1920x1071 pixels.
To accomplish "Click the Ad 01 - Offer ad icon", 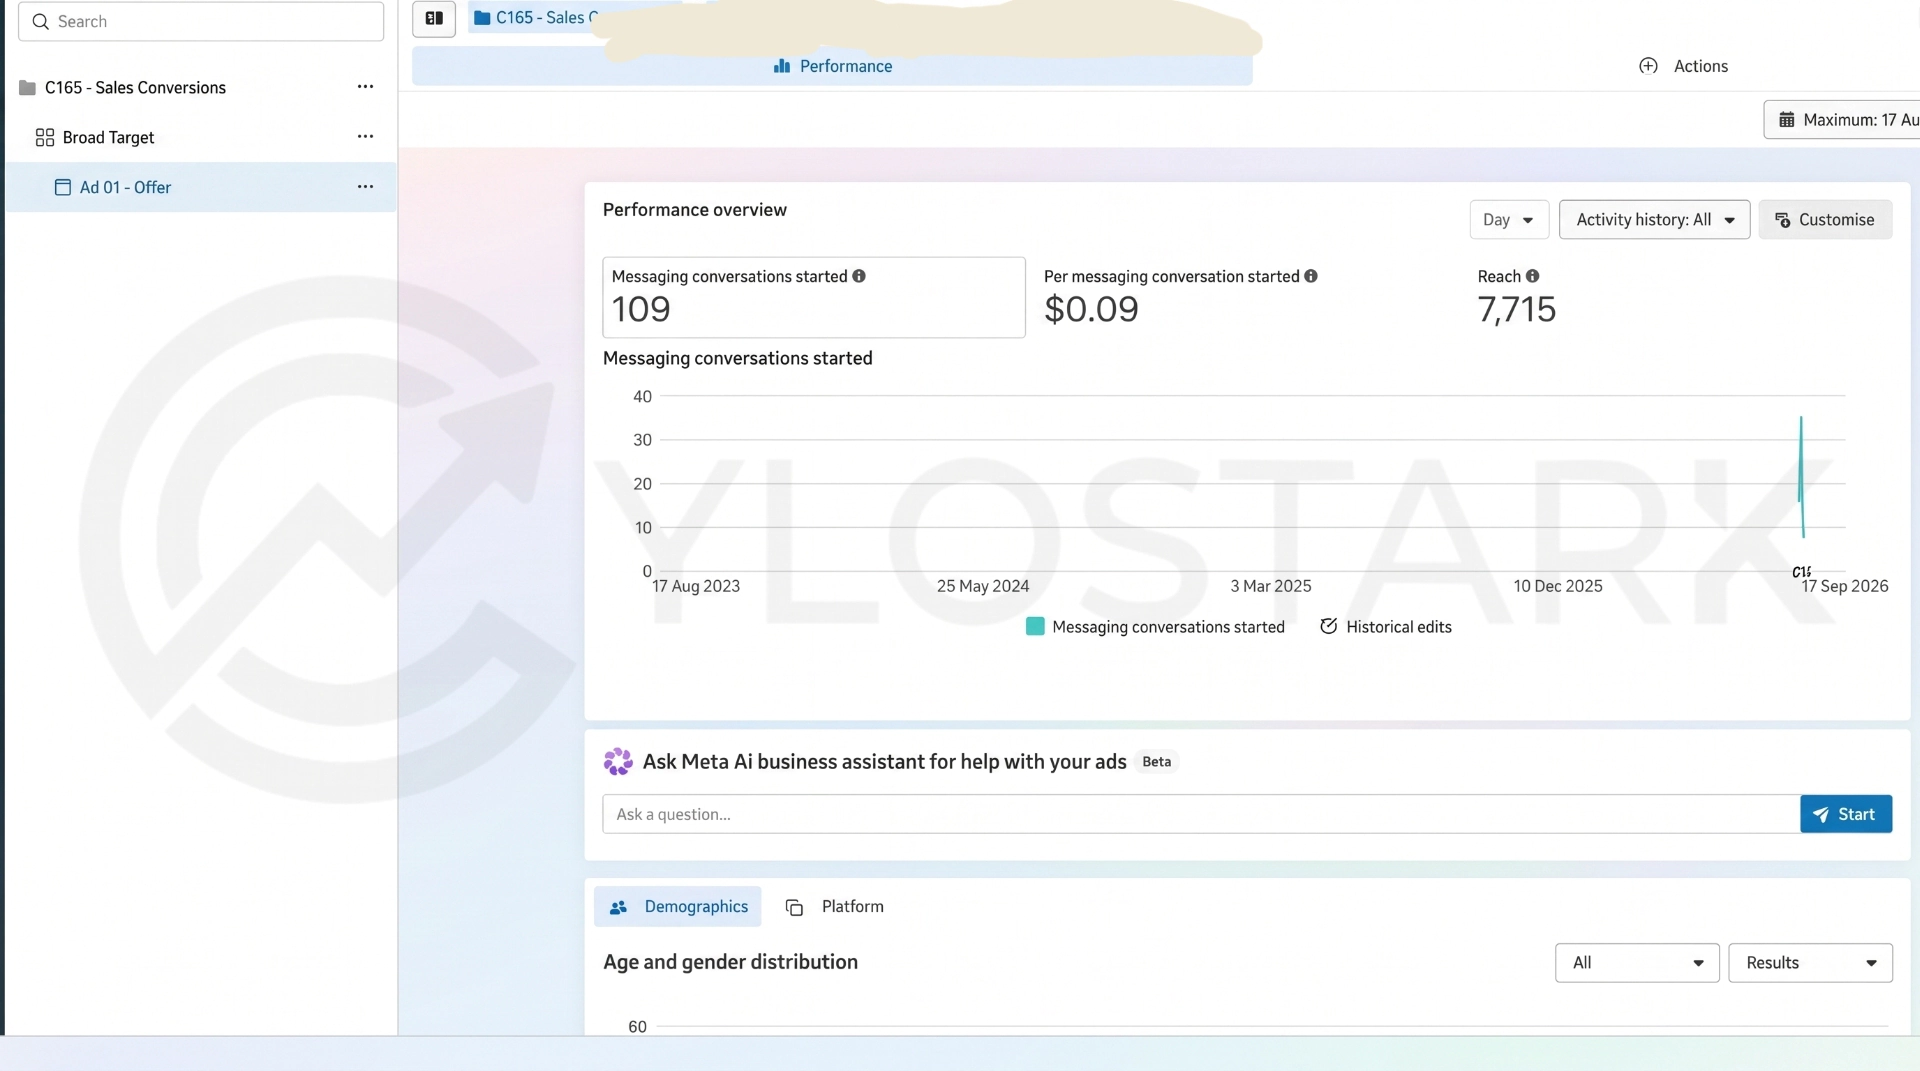I will [x=63, y=187].
